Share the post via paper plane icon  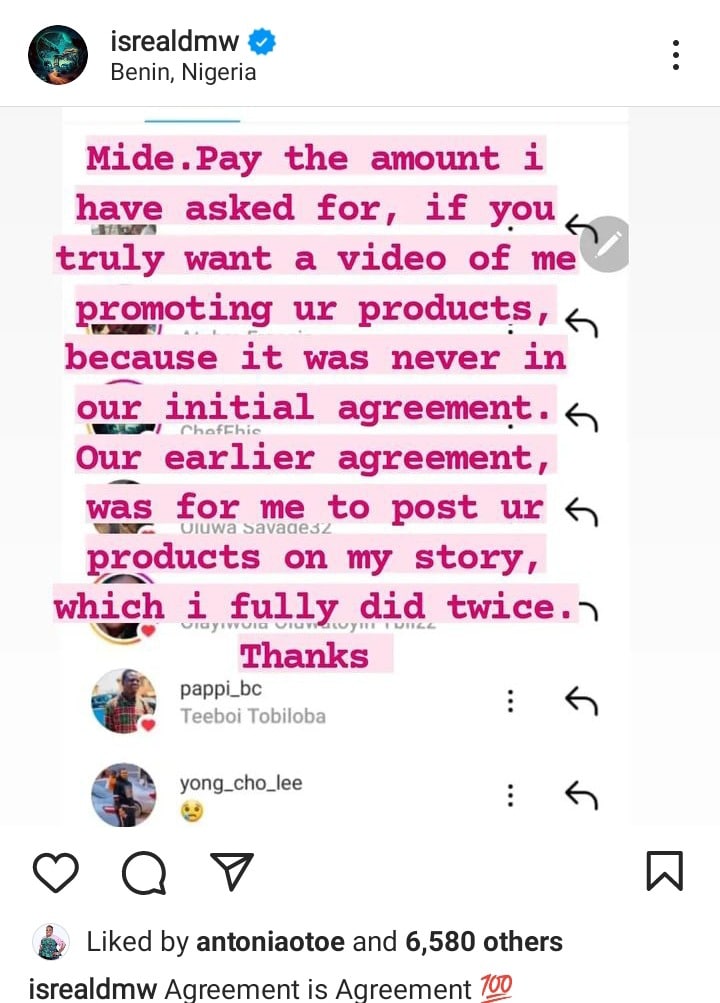(232, 872)
